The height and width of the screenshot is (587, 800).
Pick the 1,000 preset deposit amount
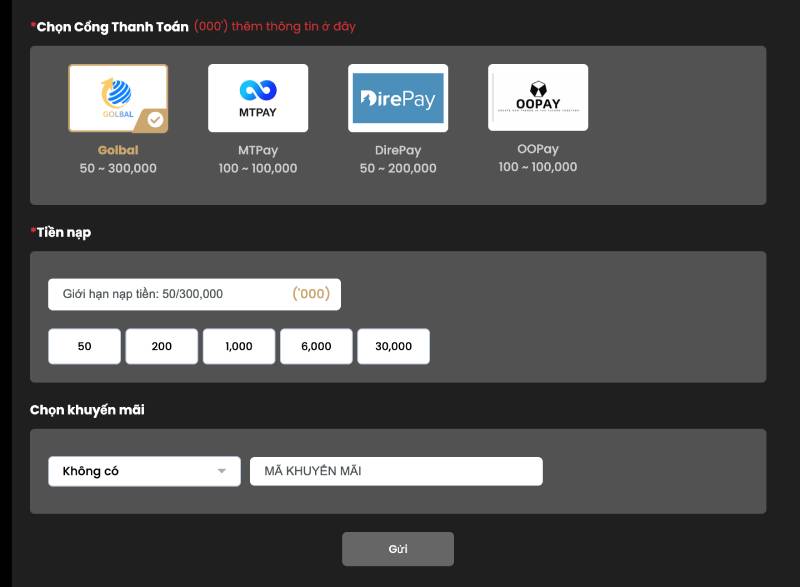239,346
